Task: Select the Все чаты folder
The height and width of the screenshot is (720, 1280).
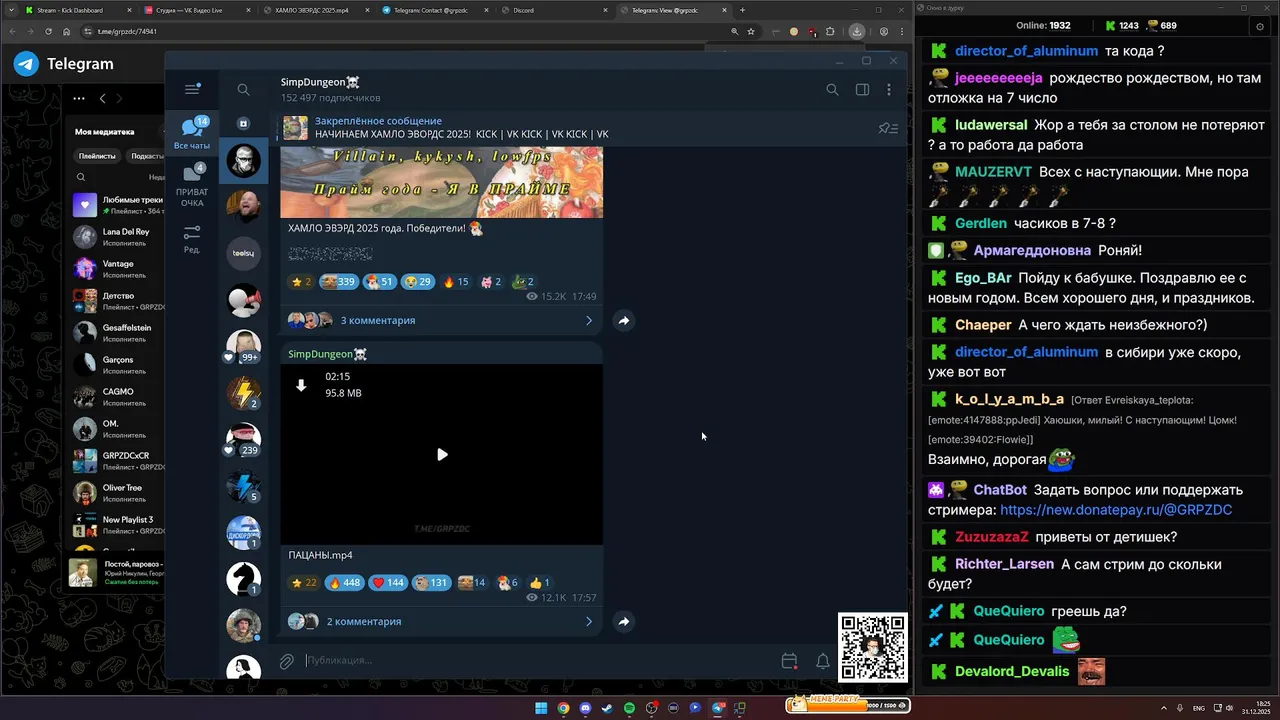Action: coord(192,132)
